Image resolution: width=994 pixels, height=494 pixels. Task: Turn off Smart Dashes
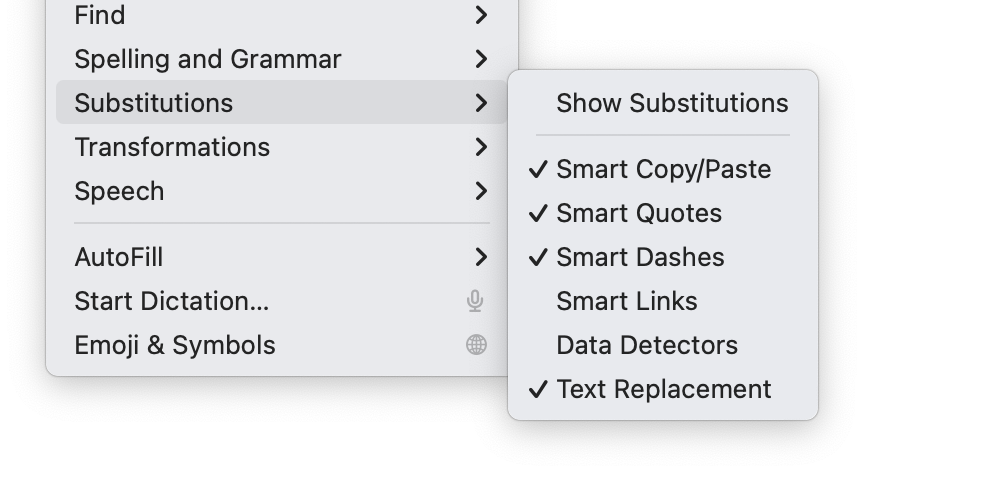coord(640,257)
